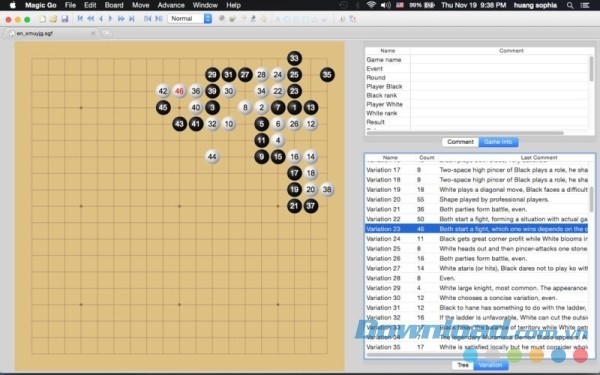Viewport: 600px width, 375px height.
Task: Jump to first move with toolbar arrow
Action: pyautogui.click(x=80, y=19)
